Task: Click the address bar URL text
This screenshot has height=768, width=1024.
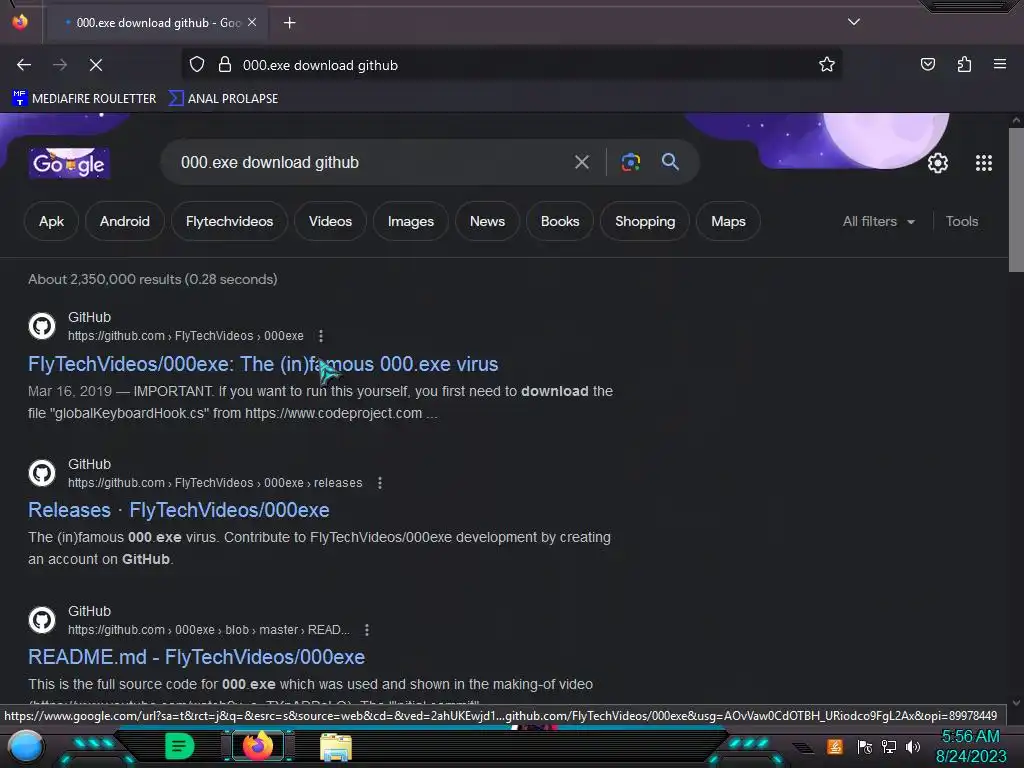Action: click(320, 65)
